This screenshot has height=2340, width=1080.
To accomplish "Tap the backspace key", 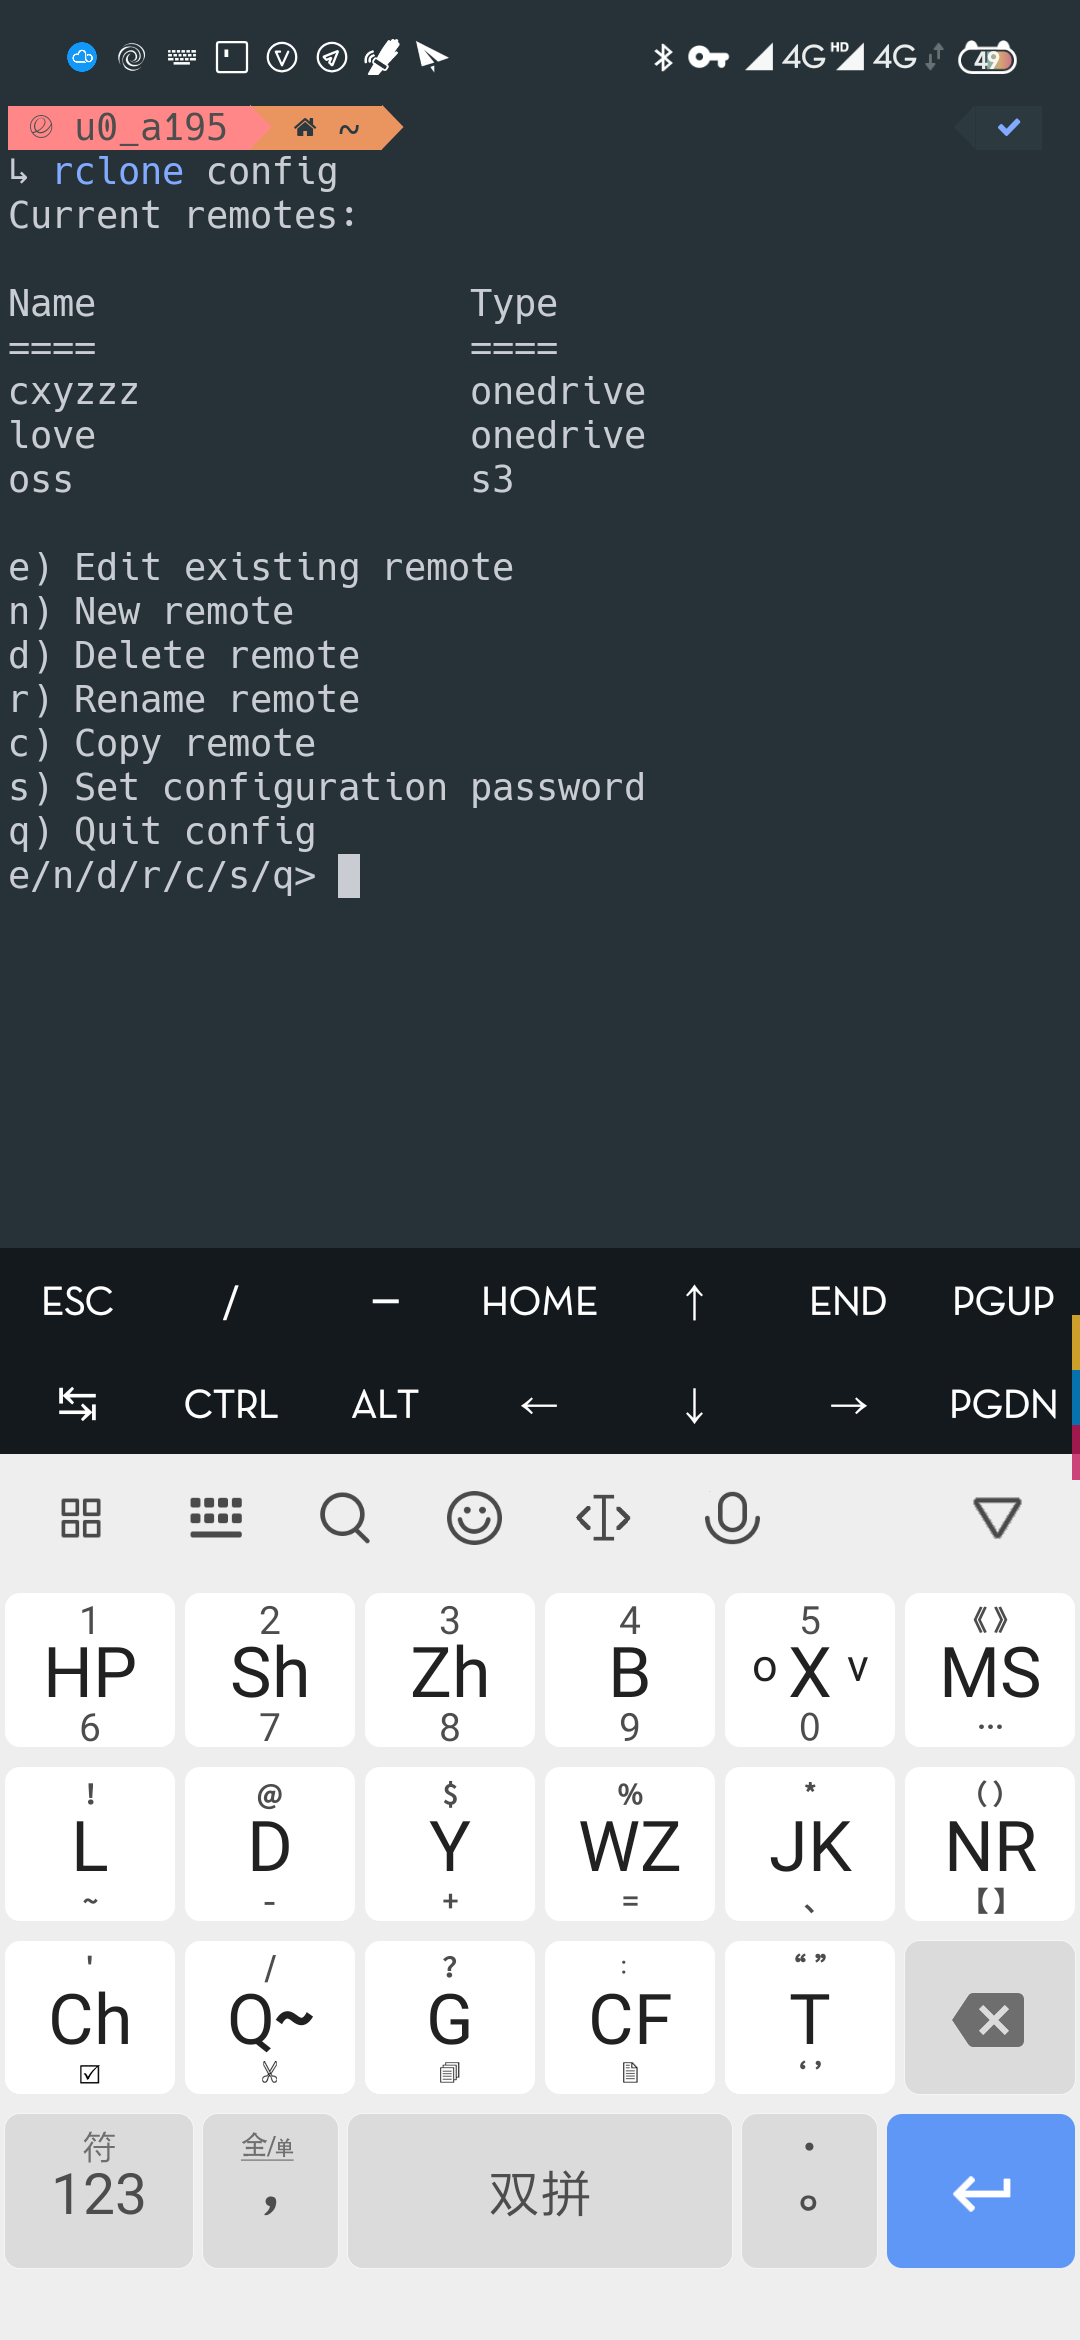I will 989,2018.
